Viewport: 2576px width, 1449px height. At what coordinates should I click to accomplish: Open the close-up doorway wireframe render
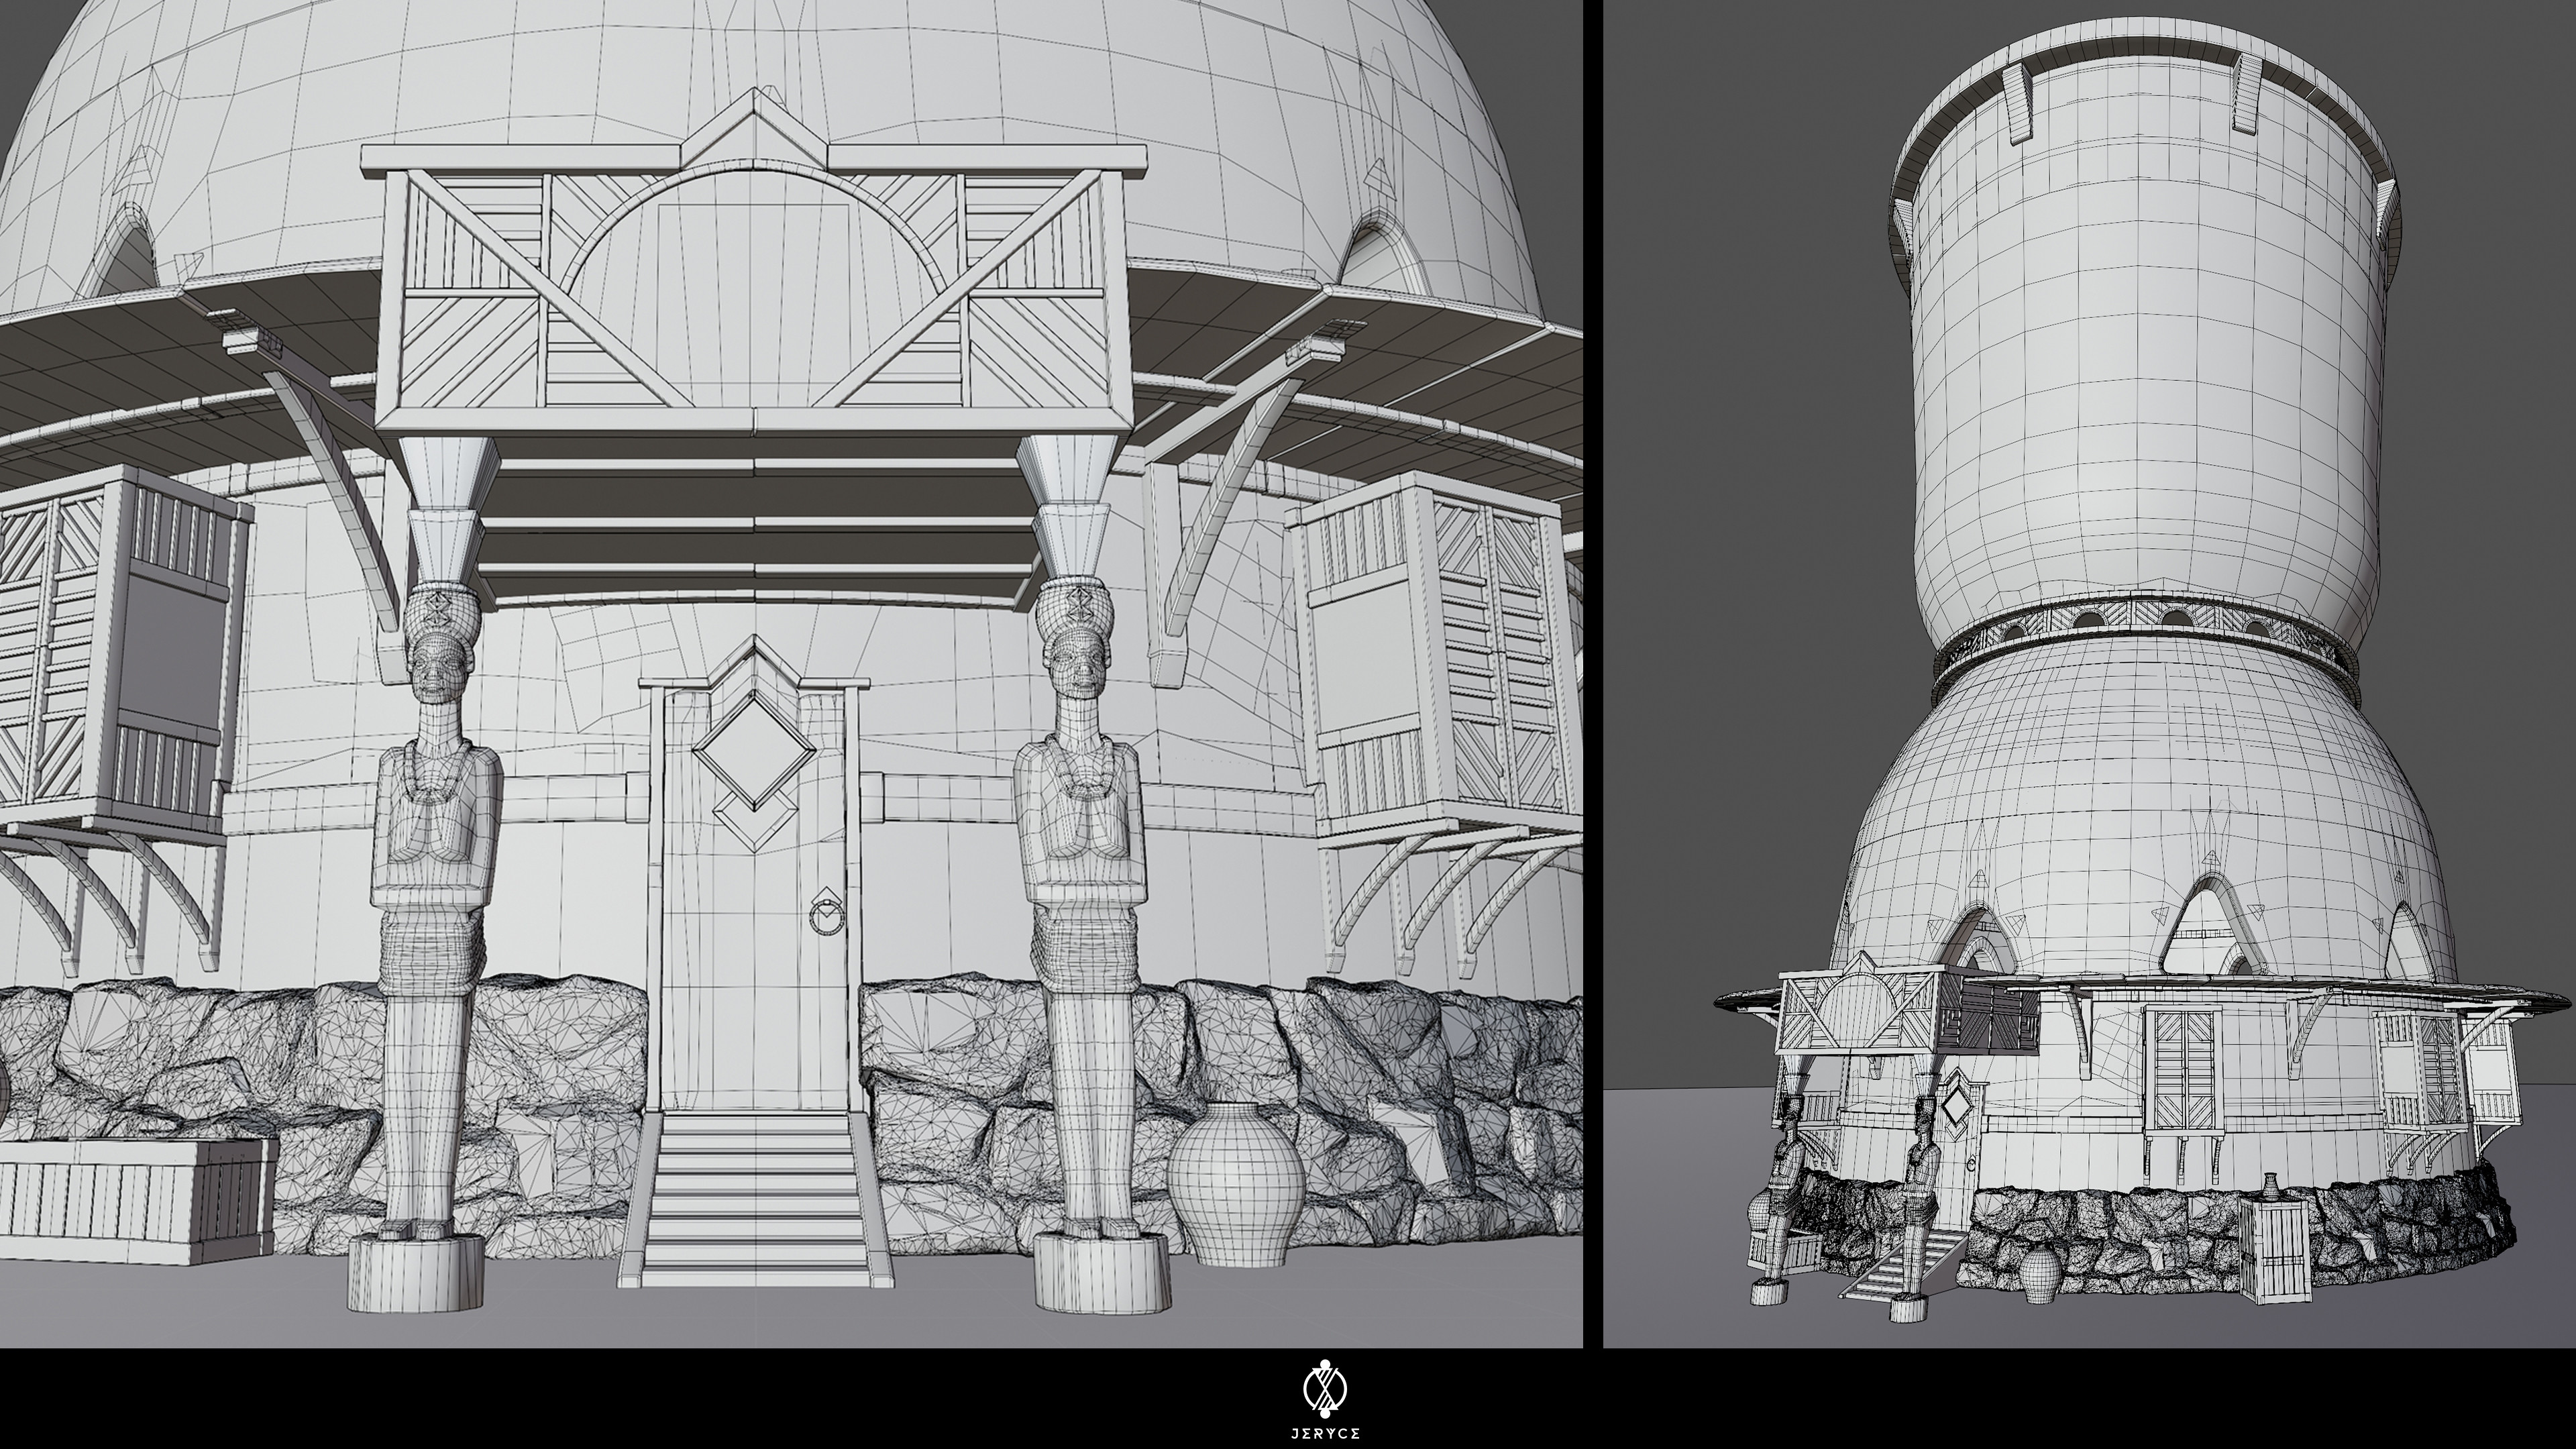point(791,674)
